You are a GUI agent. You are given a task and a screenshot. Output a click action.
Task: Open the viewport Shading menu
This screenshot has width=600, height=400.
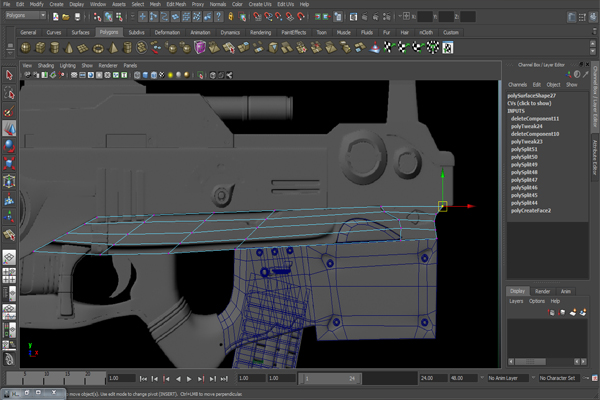(x=46, y=65)
